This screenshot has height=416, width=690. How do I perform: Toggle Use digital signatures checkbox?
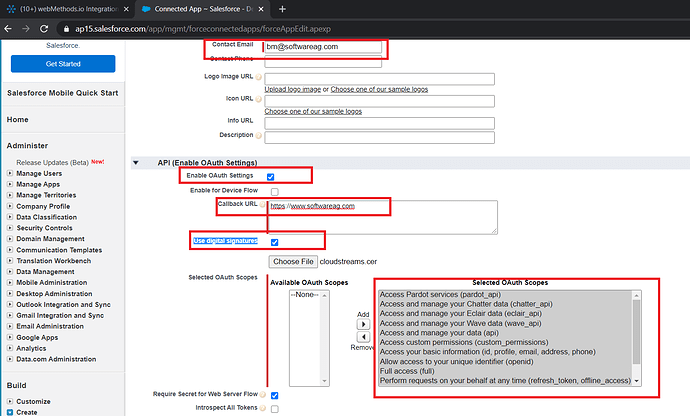(275, 242)
